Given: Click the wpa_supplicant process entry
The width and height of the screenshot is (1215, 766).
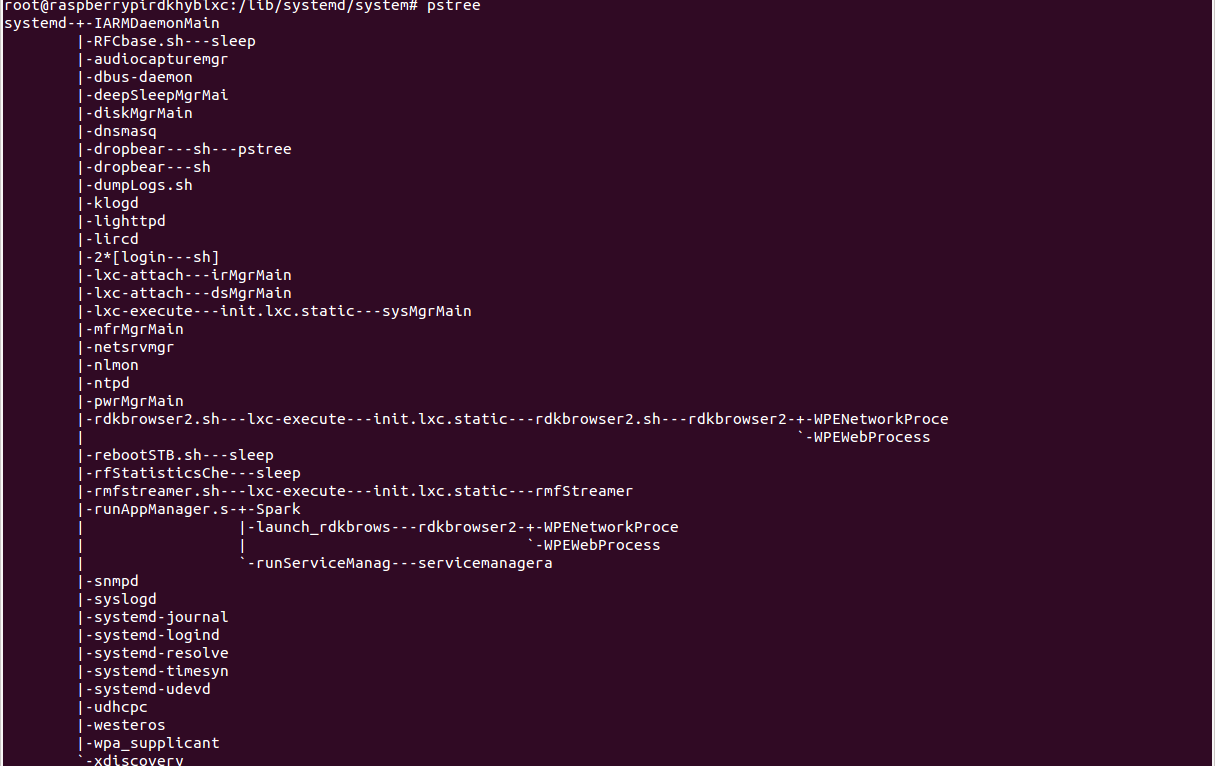Looking at the screenshot, I should [157, 743].
